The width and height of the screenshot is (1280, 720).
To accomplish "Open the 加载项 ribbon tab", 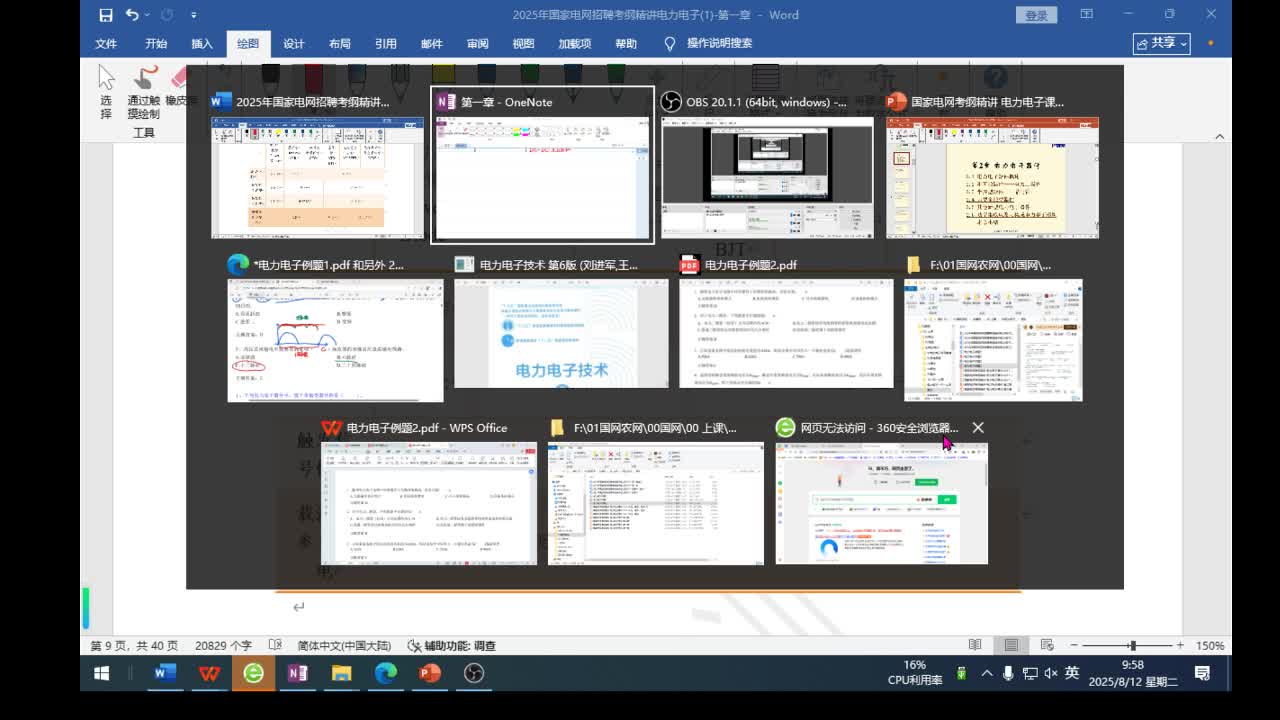I will 575,44.
